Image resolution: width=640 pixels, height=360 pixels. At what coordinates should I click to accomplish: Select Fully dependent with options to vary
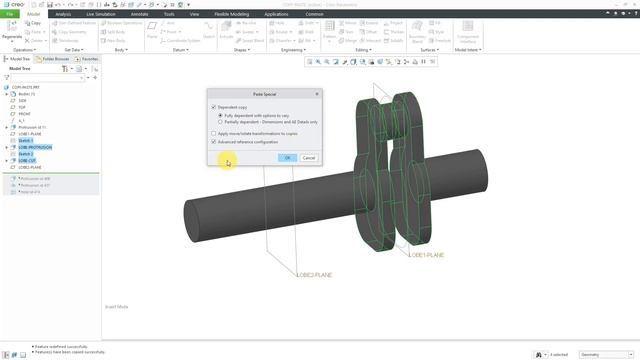point(220,116)
